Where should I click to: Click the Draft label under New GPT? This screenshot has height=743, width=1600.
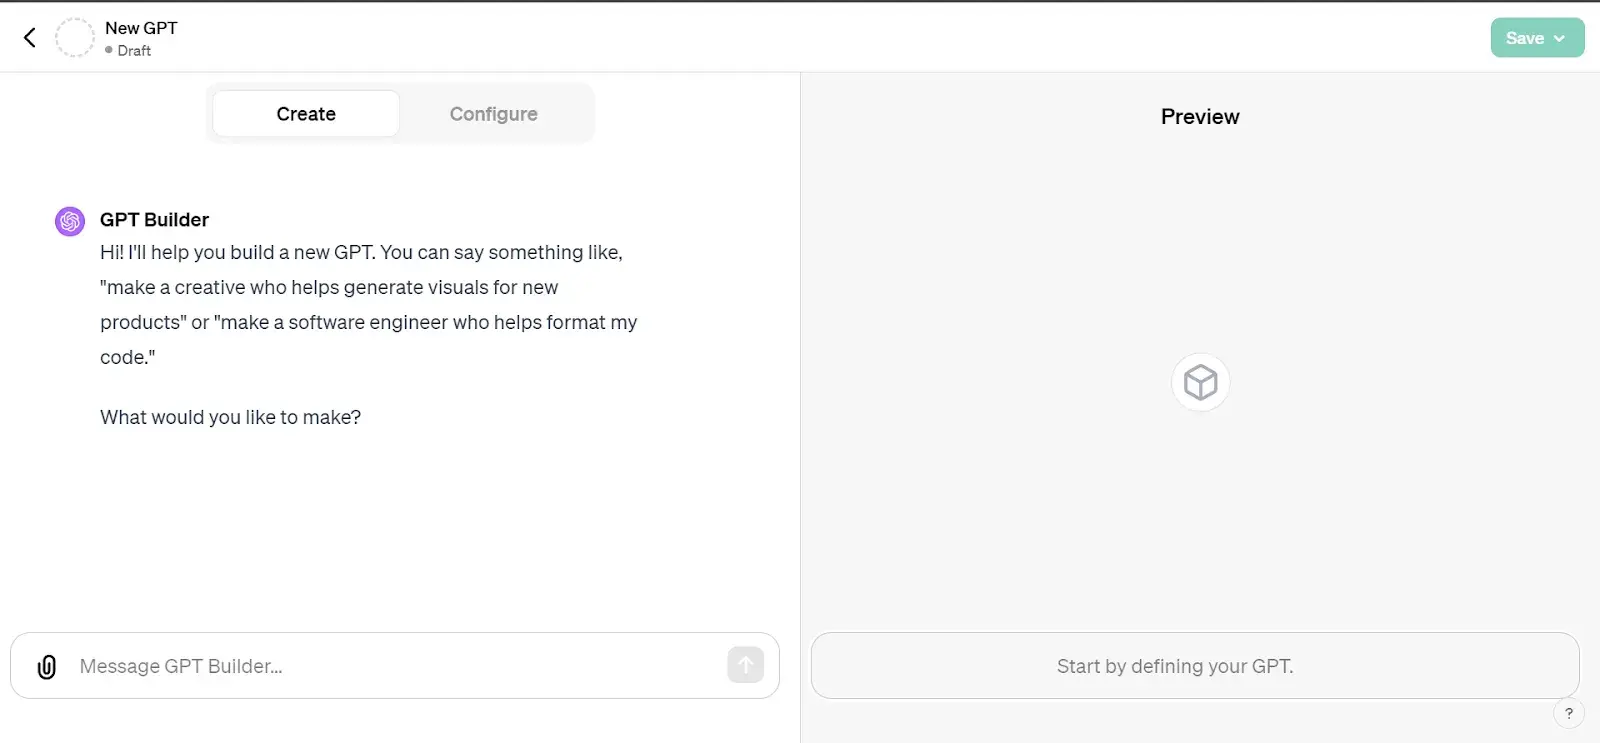(134, 50)
